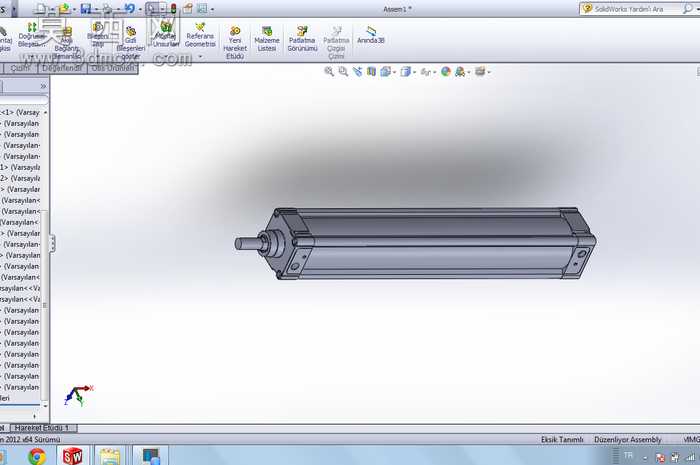Select the Bileşeni Taşı tool

pos(98,35)
